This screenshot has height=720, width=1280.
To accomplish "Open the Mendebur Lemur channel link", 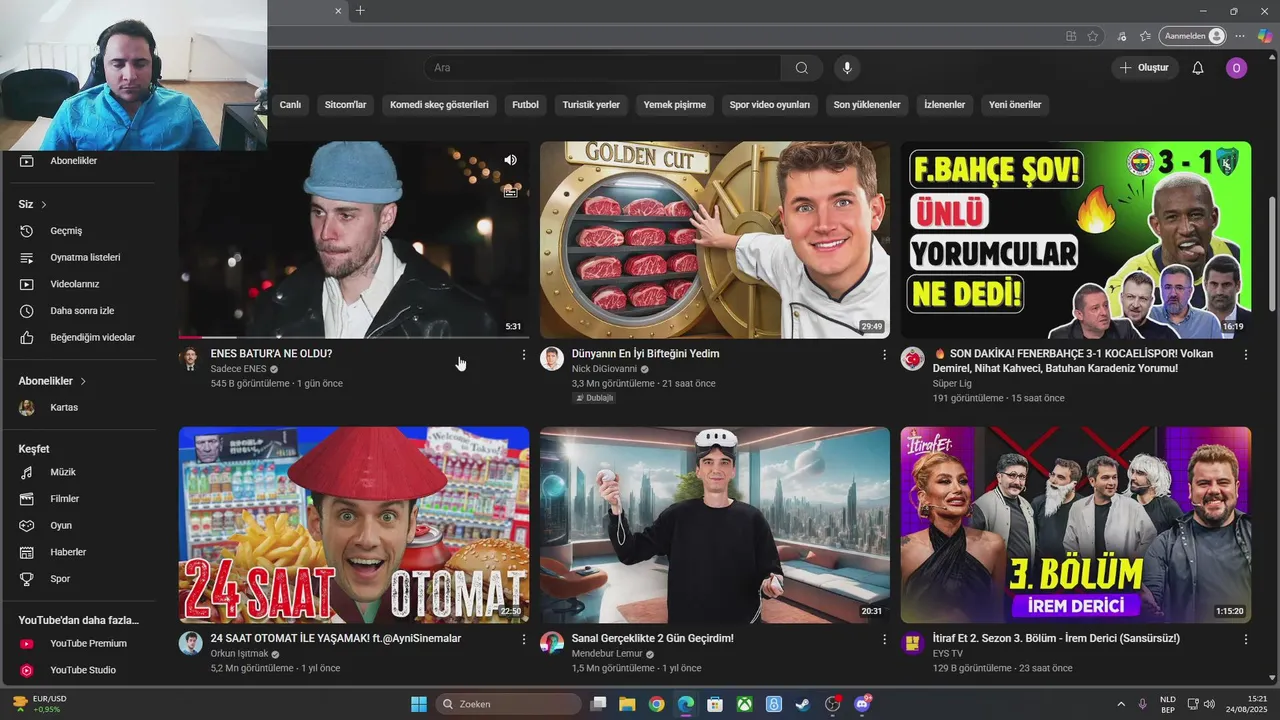I will [607, 654].
